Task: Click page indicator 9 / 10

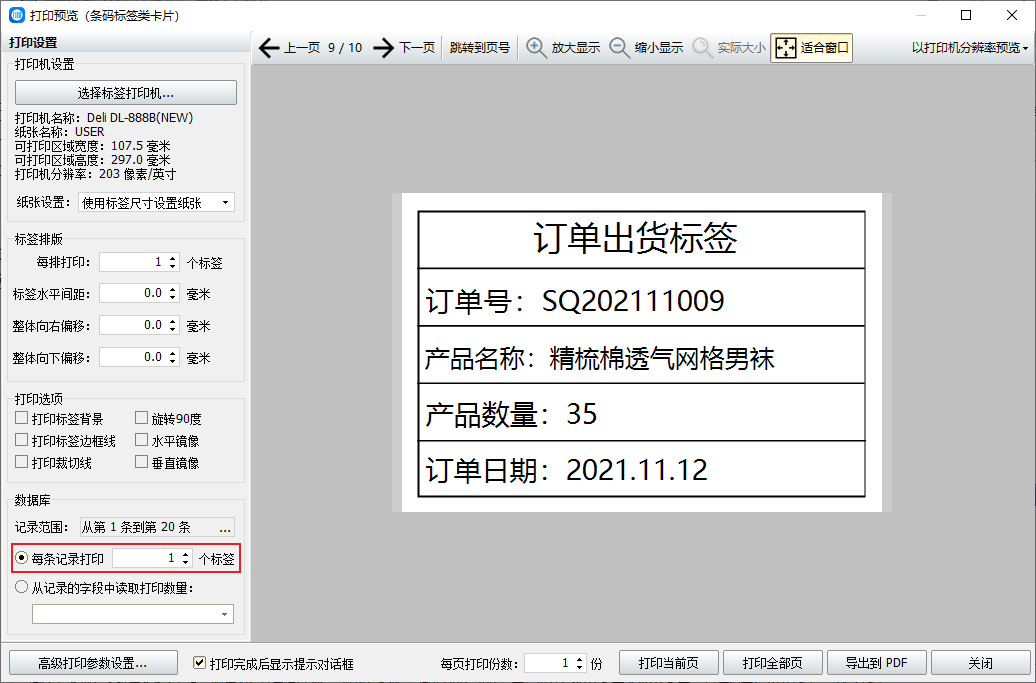Action: tap(345, 48)
